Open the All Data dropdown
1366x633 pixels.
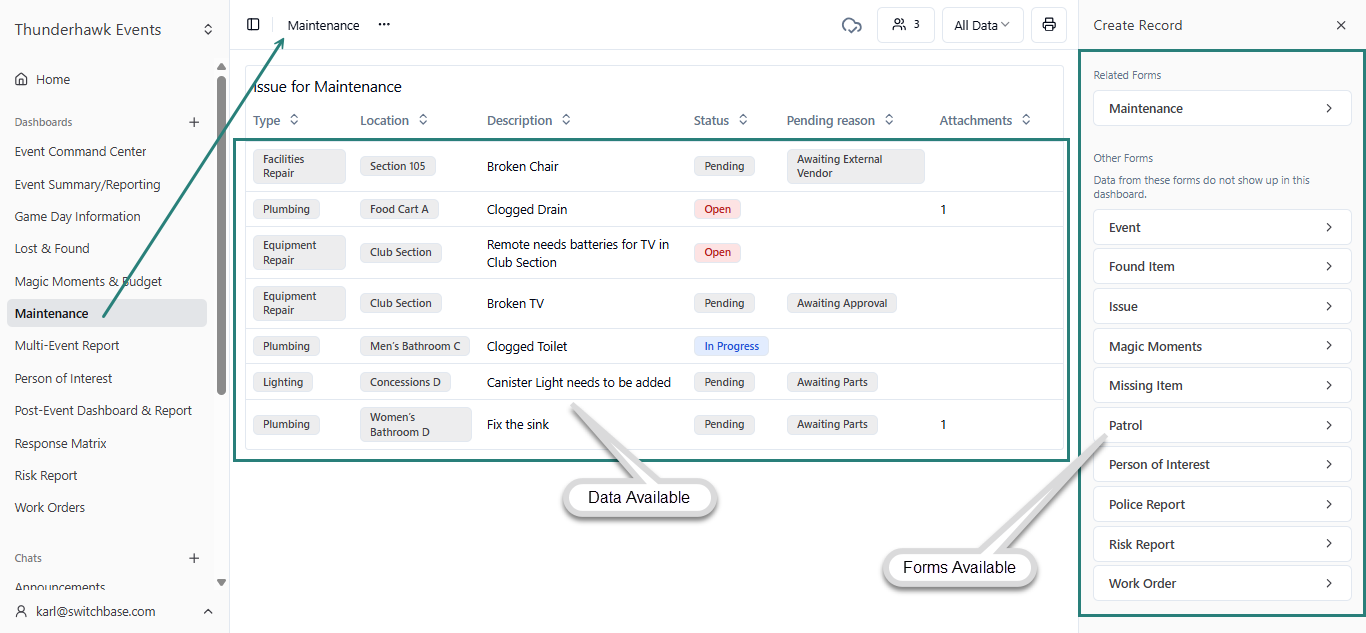(982, 25)
